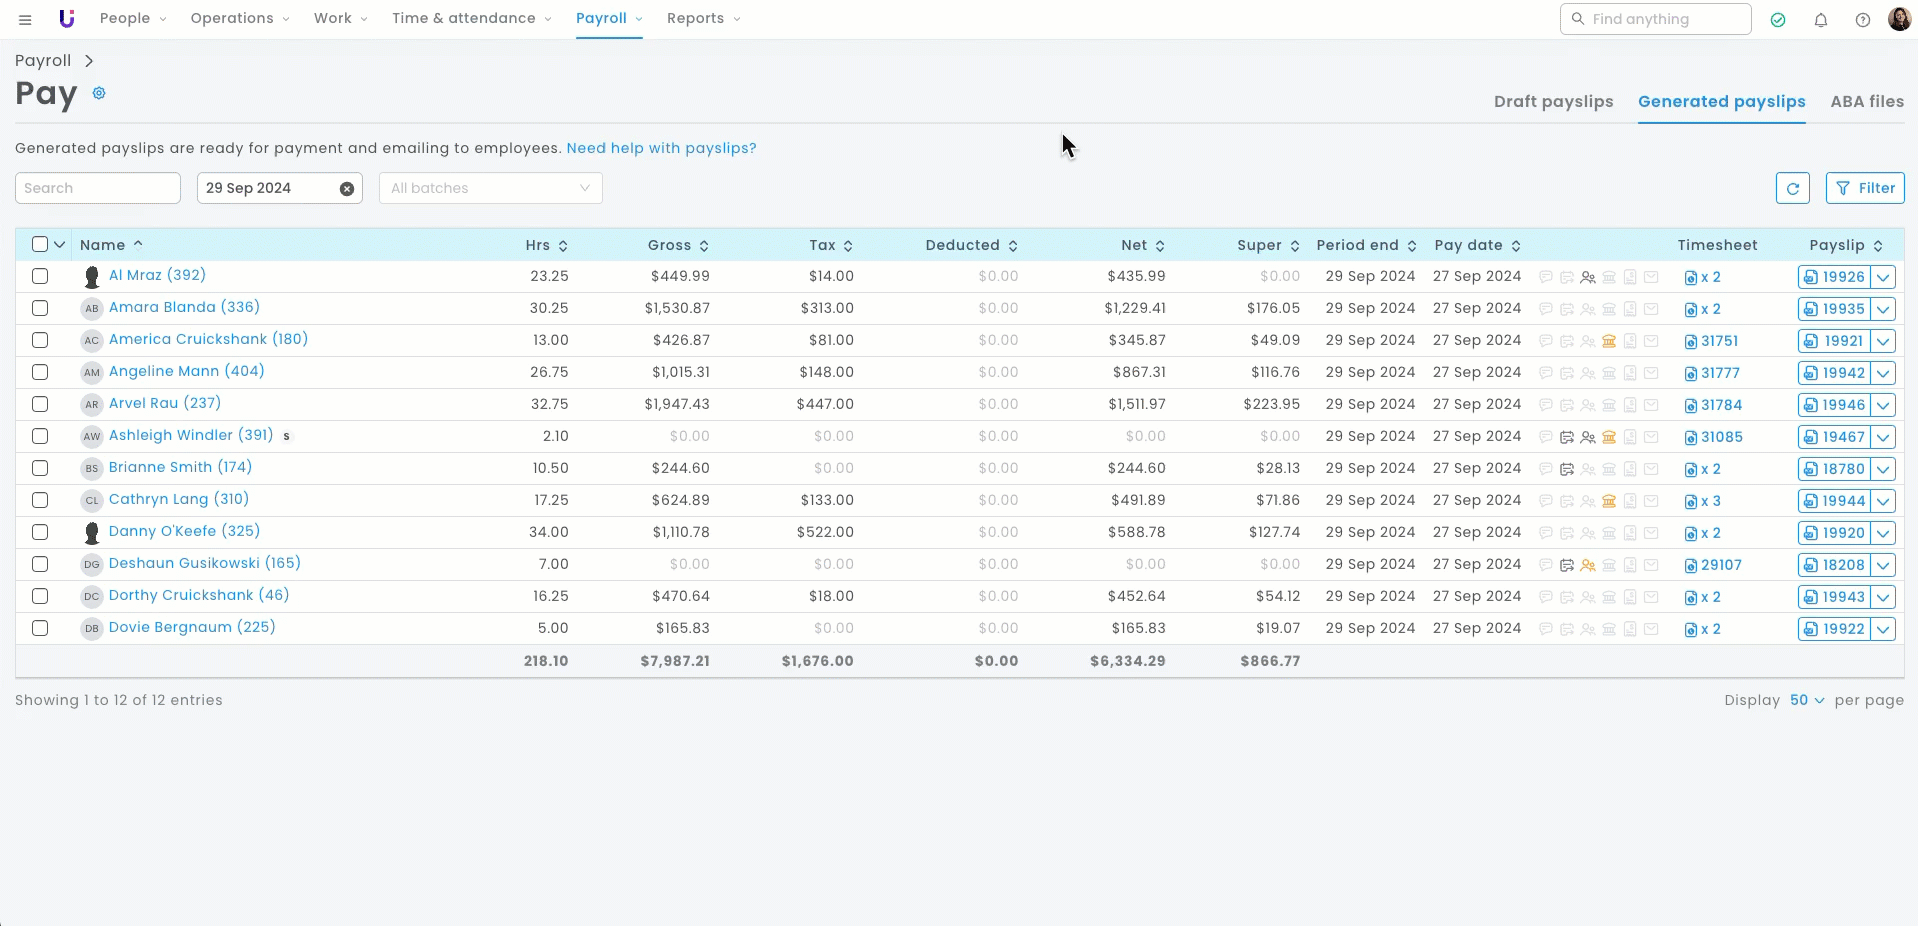Tick the checkbox for Al Mraz
The width and height of the screenshot is (1918, 926).
[x=40, y=276]
